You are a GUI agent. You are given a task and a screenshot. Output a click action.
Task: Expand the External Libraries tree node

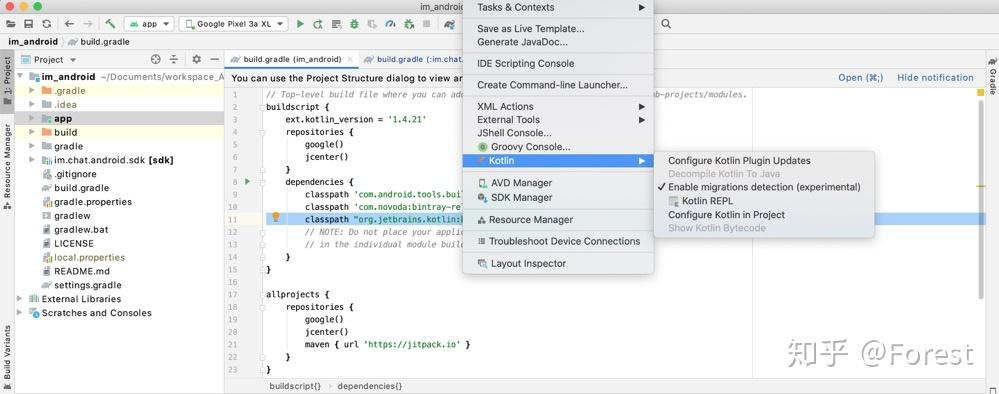[x=20, y=298]
